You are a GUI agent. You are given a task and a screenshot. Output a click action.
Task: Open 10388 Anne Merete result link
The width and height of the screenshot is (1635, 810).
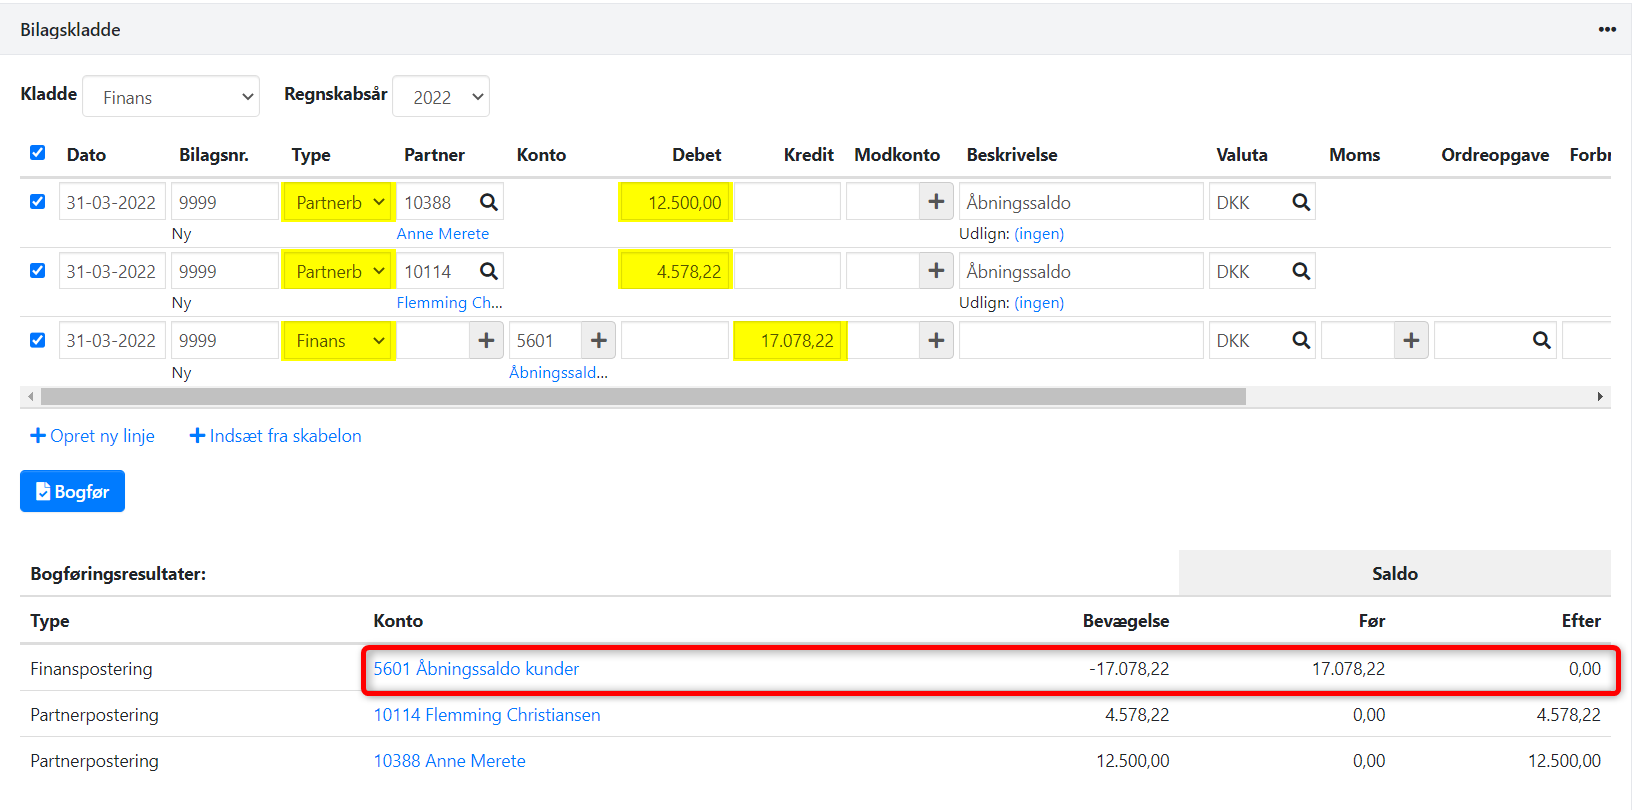[x=449, y=761]
